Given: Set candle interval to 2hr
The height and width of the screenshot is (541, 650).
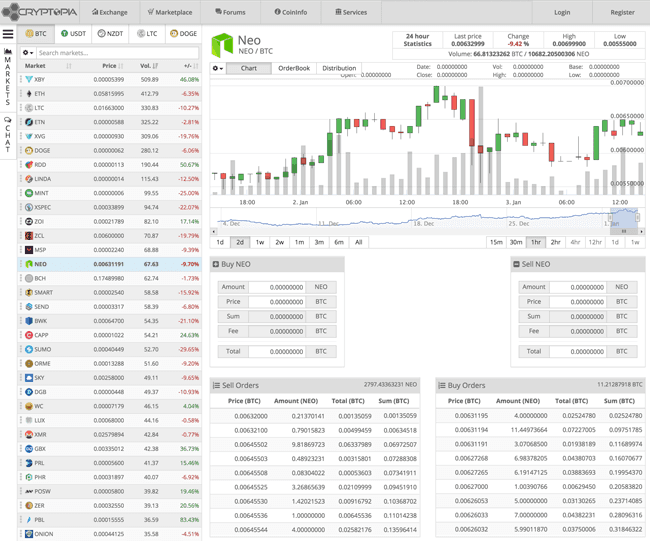Looking at the screenshot, I should coord(555,242).
